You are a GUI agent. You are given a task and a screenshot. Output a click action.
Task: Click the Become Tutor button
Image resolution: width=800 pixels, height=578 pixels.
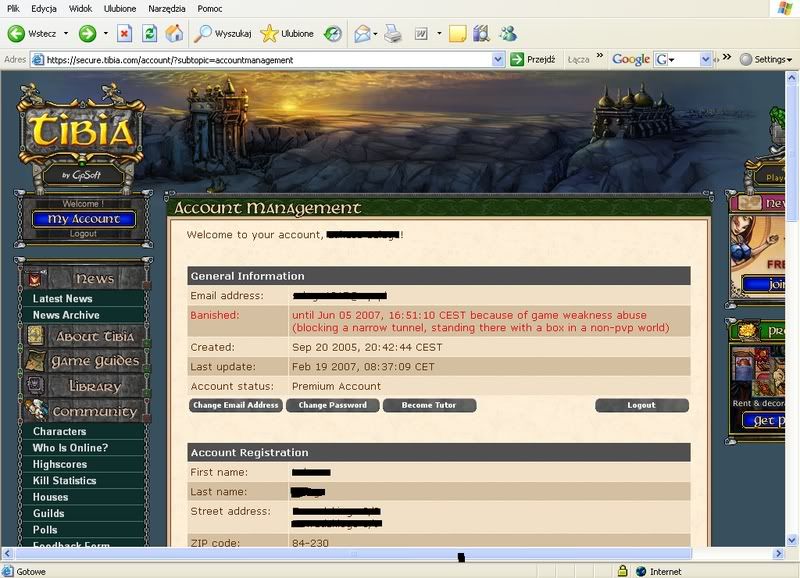[429, 405]
